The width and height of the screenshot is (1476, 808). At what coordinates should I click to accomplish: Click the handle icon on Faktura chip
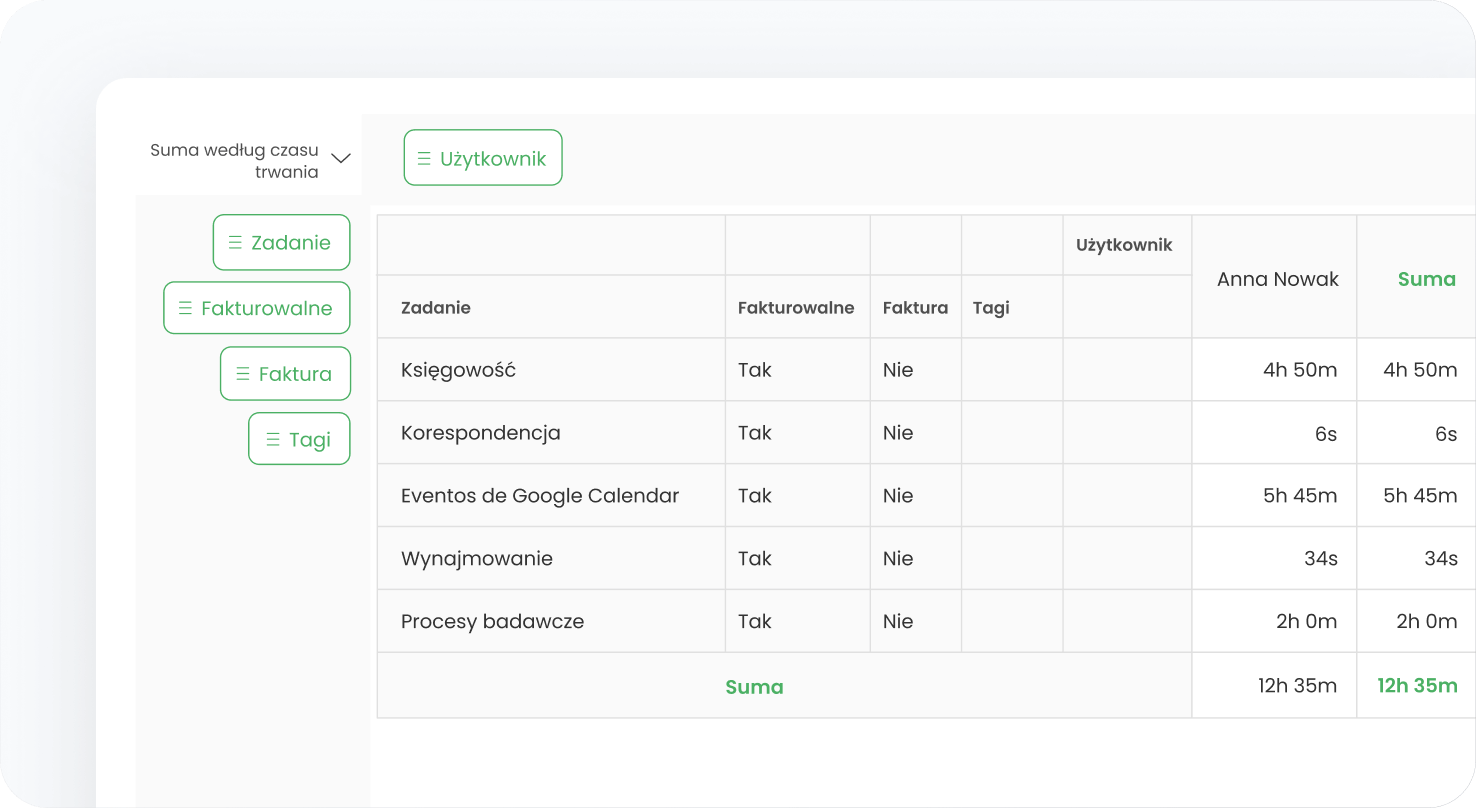[x=243, y=374]
